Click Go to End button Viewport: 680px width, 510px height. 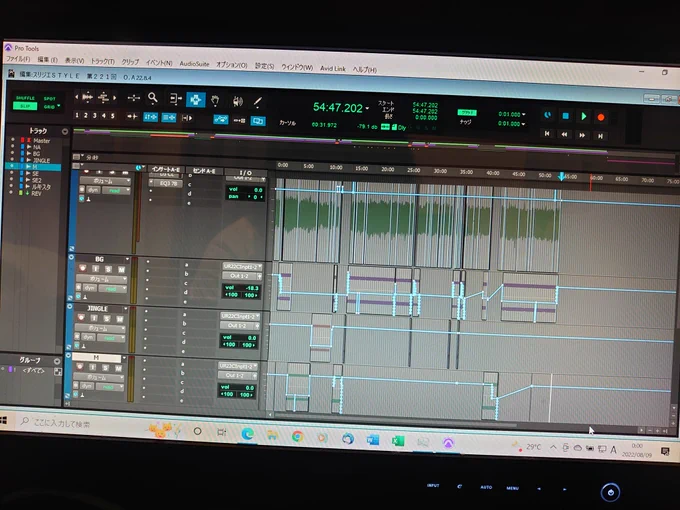click(x=600, y=136)
